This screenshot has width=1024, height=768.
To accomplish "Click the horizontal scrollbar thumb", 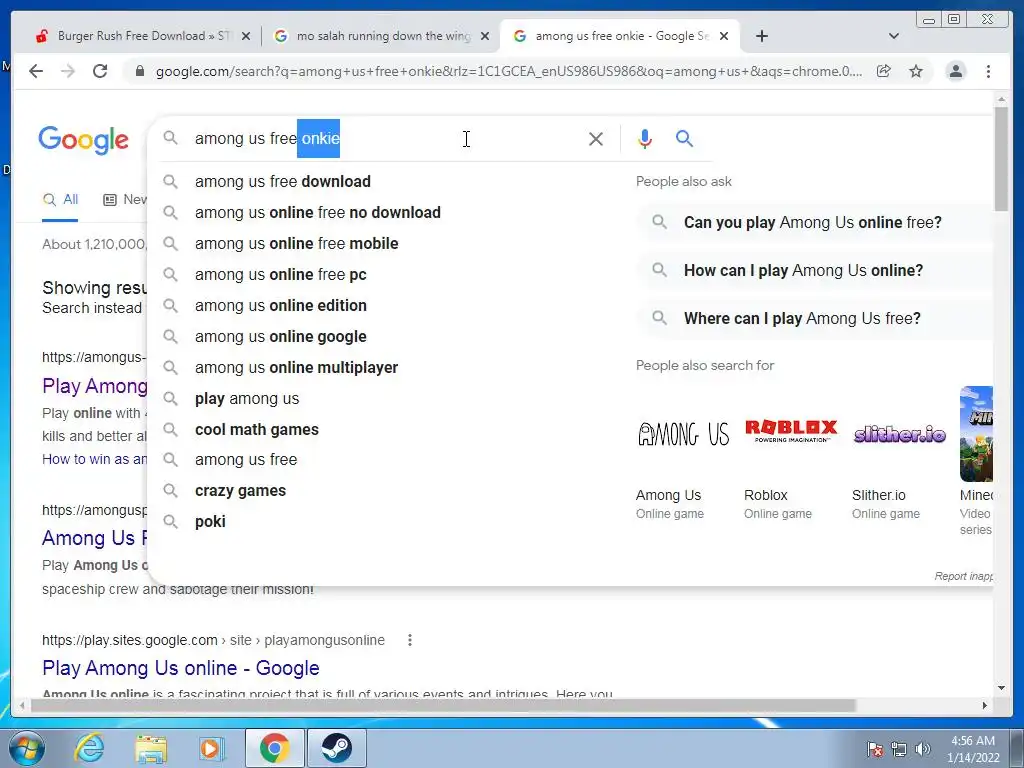I will pos(443,706).
